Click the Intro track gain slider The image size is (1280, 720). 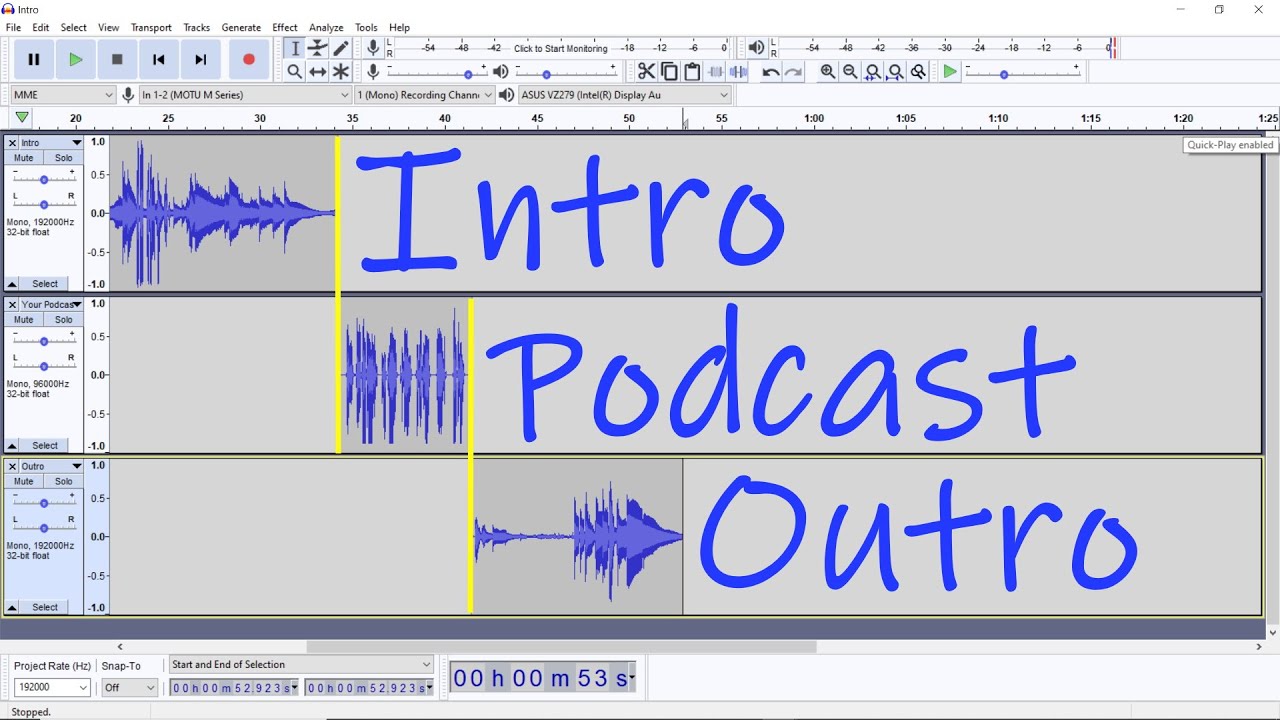click(44, 179)
